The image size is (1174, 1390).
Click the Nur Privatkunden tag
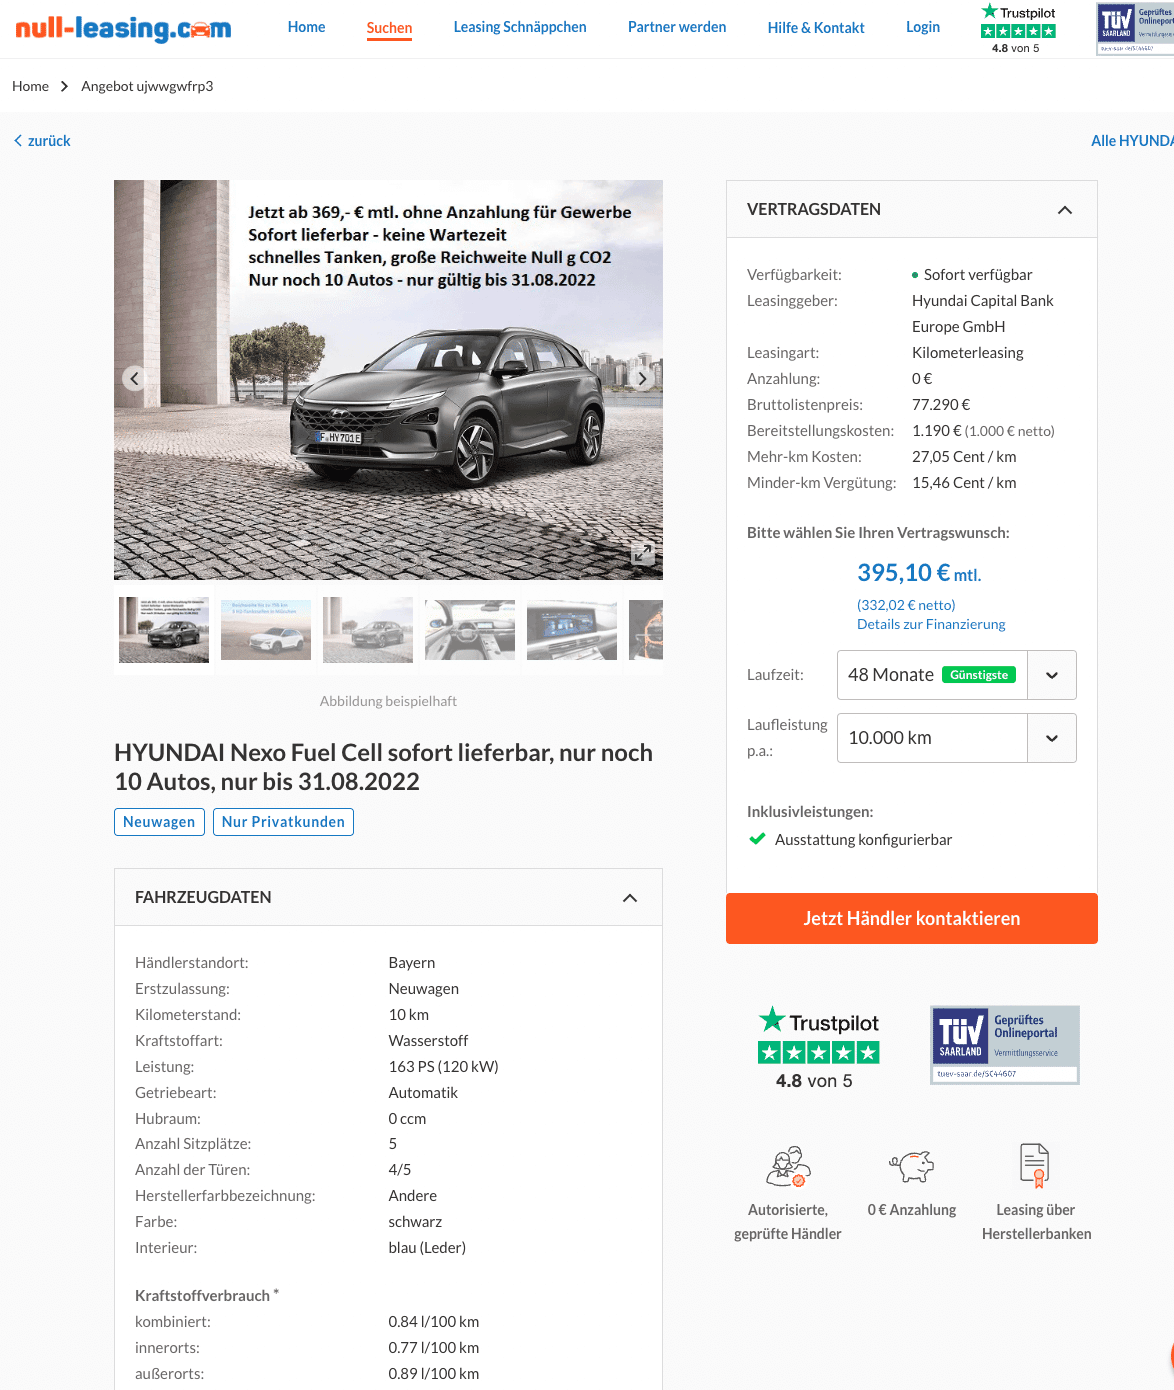pos(283,822)
